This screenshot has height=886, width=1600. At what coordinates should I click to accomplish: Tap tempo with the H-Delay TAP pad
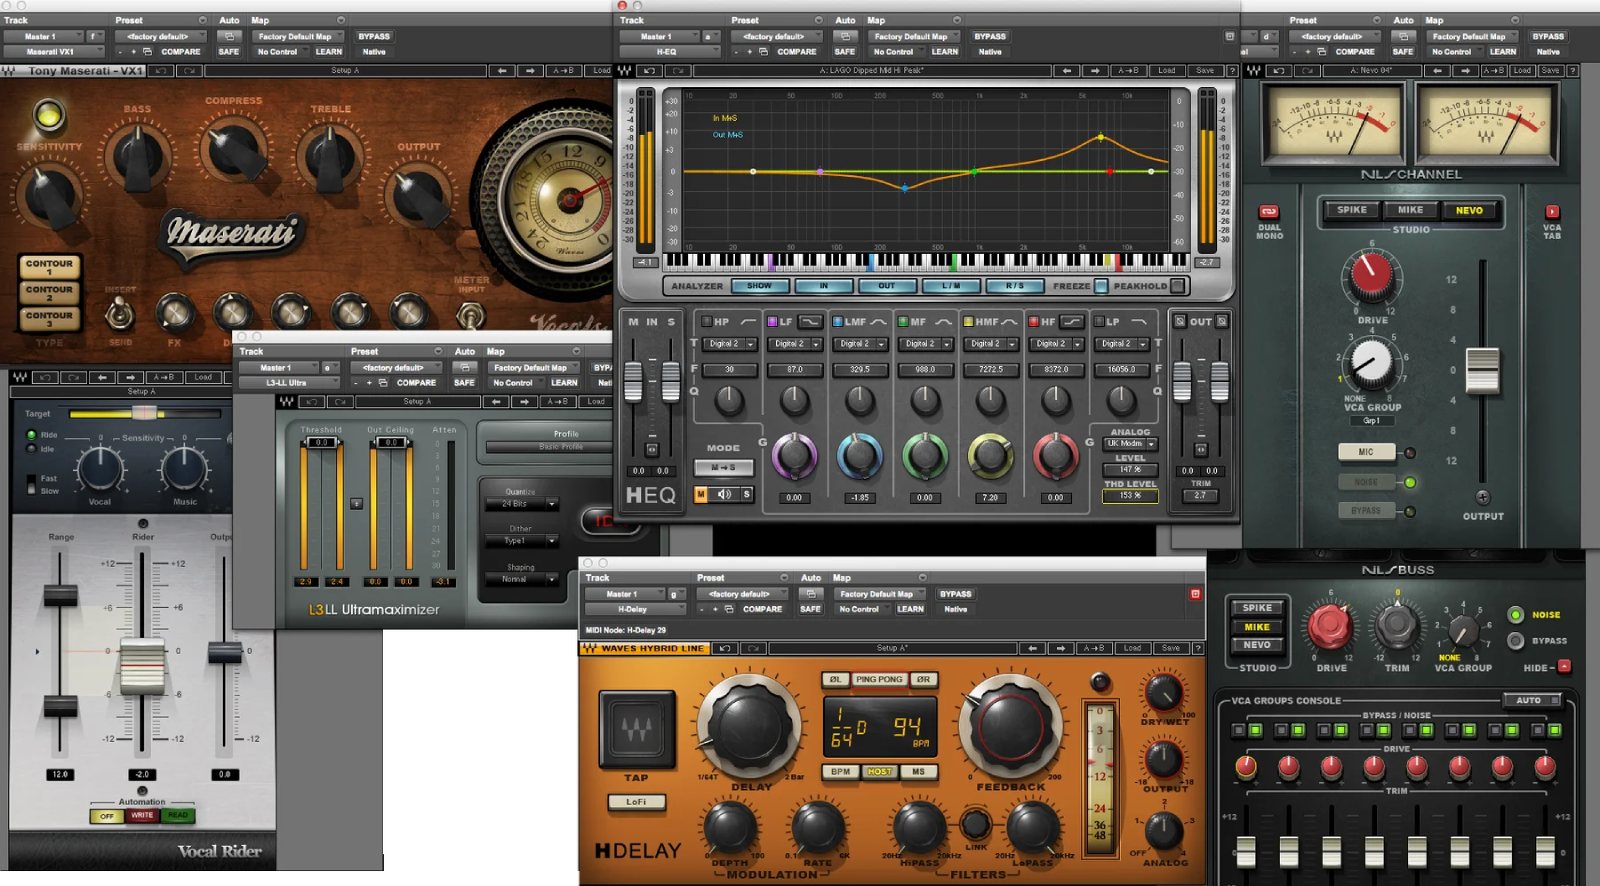coord(636,729)
